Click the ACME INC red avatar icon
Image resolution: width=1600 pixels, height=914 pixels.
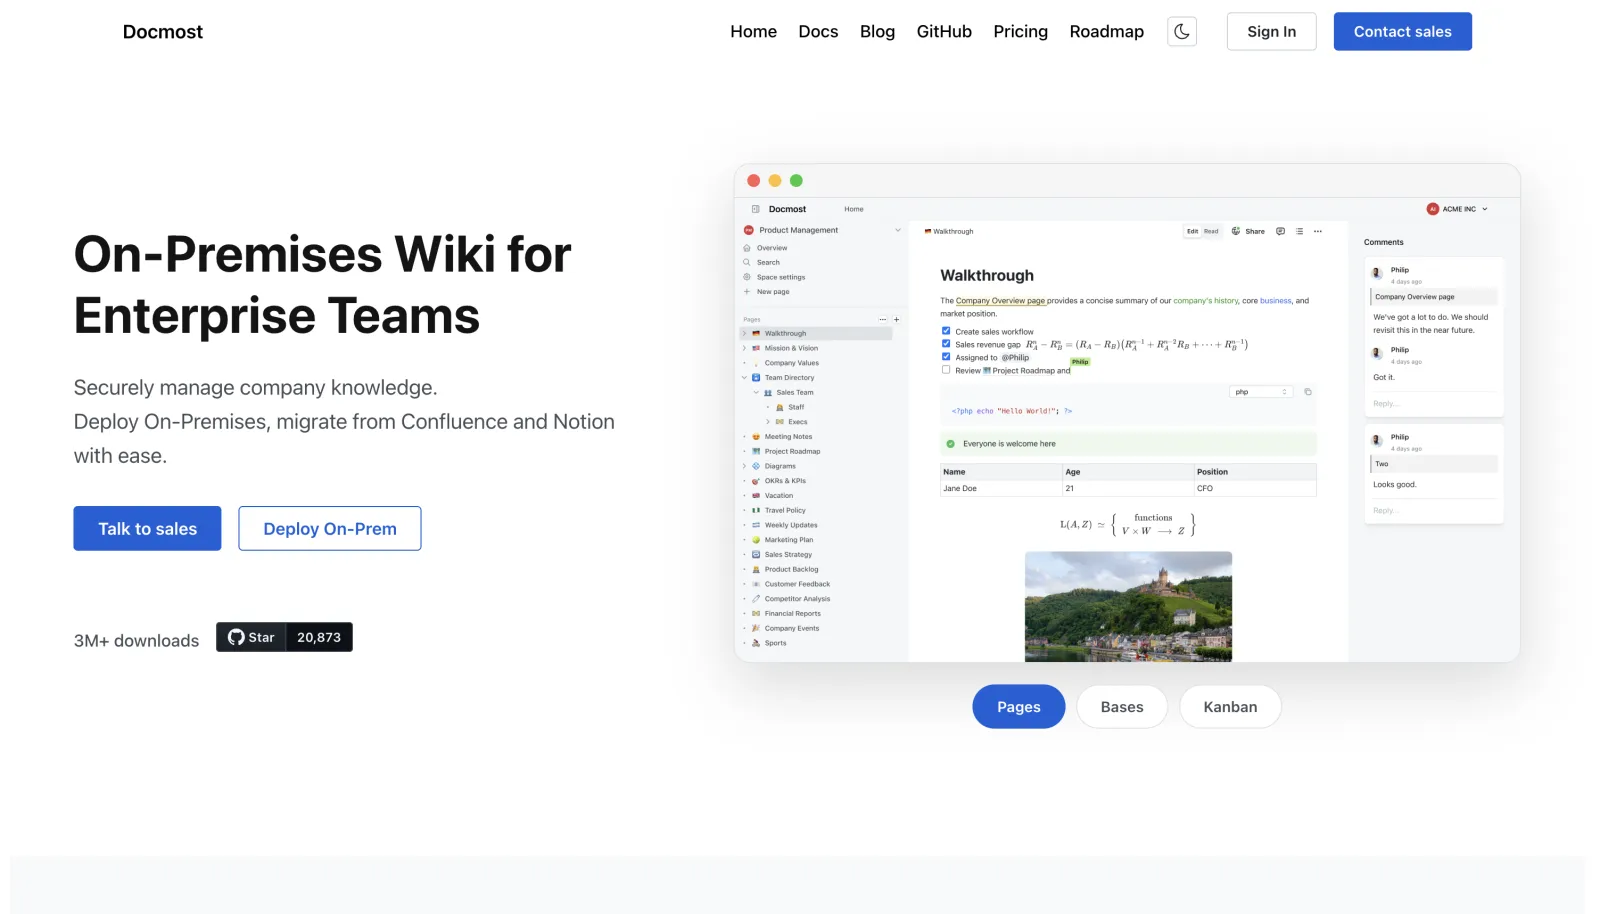(1432, 209)
